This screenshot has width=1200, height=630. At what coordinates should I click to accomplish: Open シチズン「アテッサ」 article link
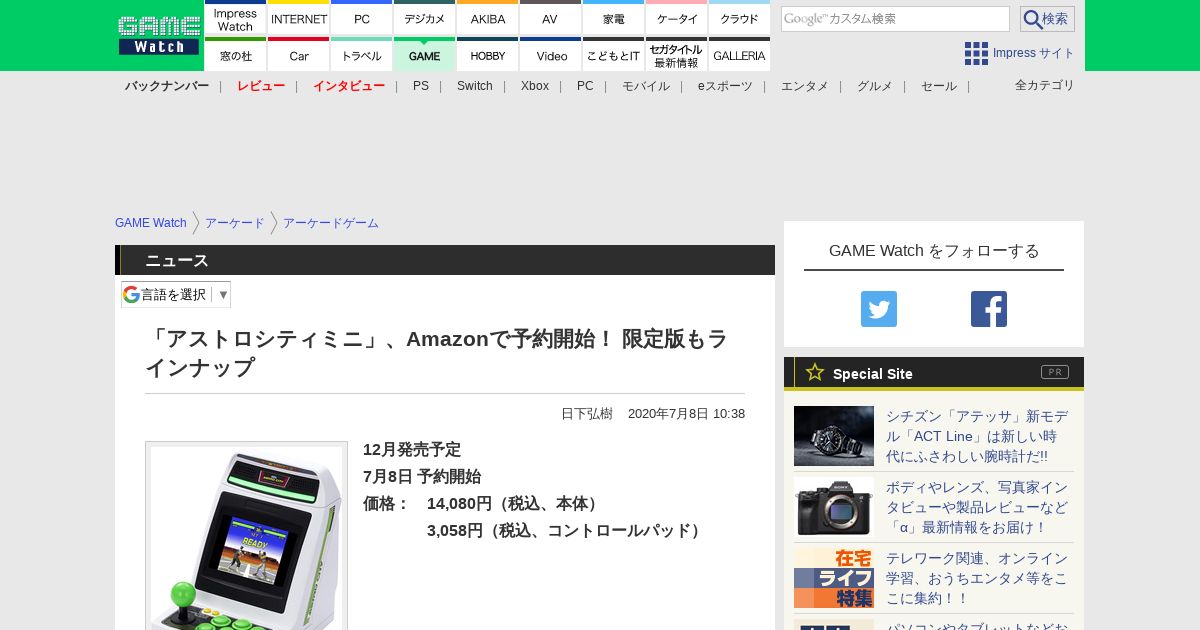(x=977, y=436)
